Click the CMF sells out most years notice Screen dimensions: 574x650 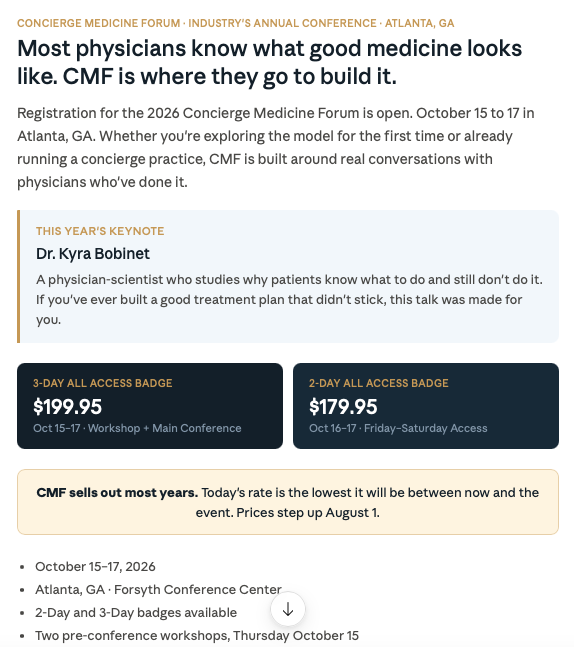coord(288,502)
